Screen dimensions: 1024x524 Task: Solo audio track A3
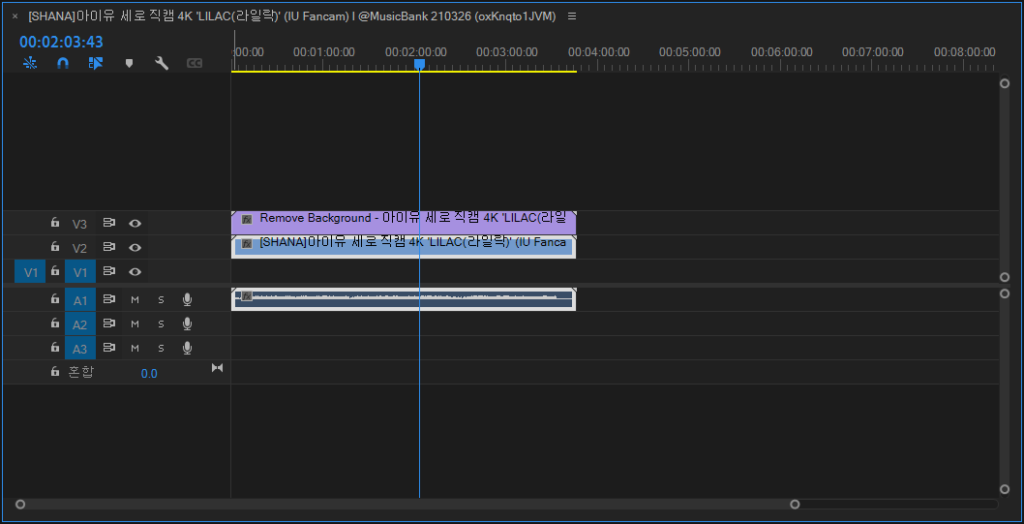point(161,348)
